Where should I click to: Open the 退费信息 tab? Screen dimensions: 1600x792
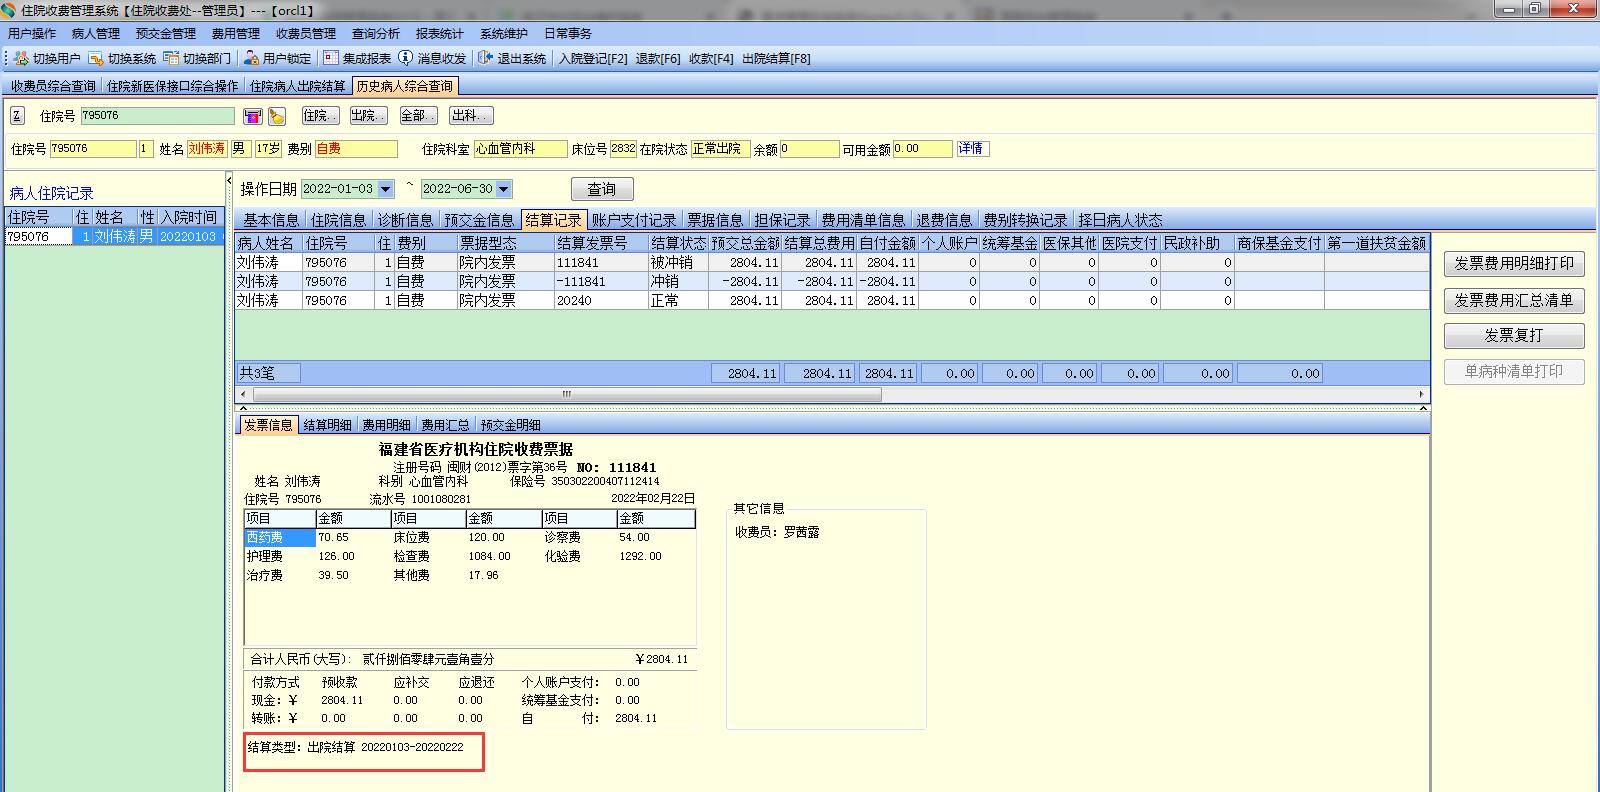point(944,220)
